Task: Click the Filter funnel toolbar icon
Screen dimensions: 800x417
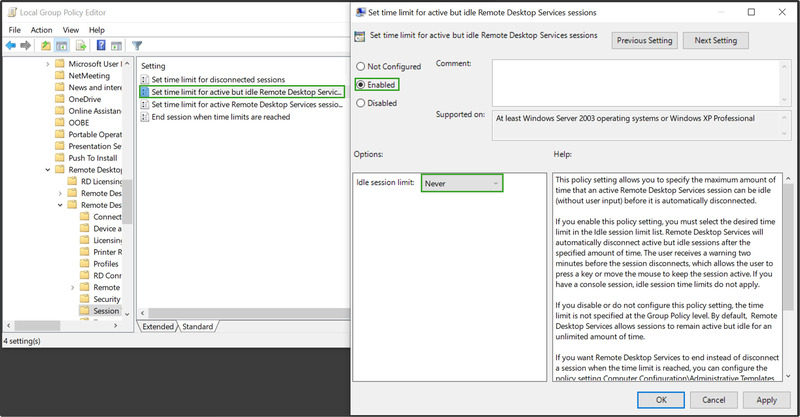Action: (137, 46)
